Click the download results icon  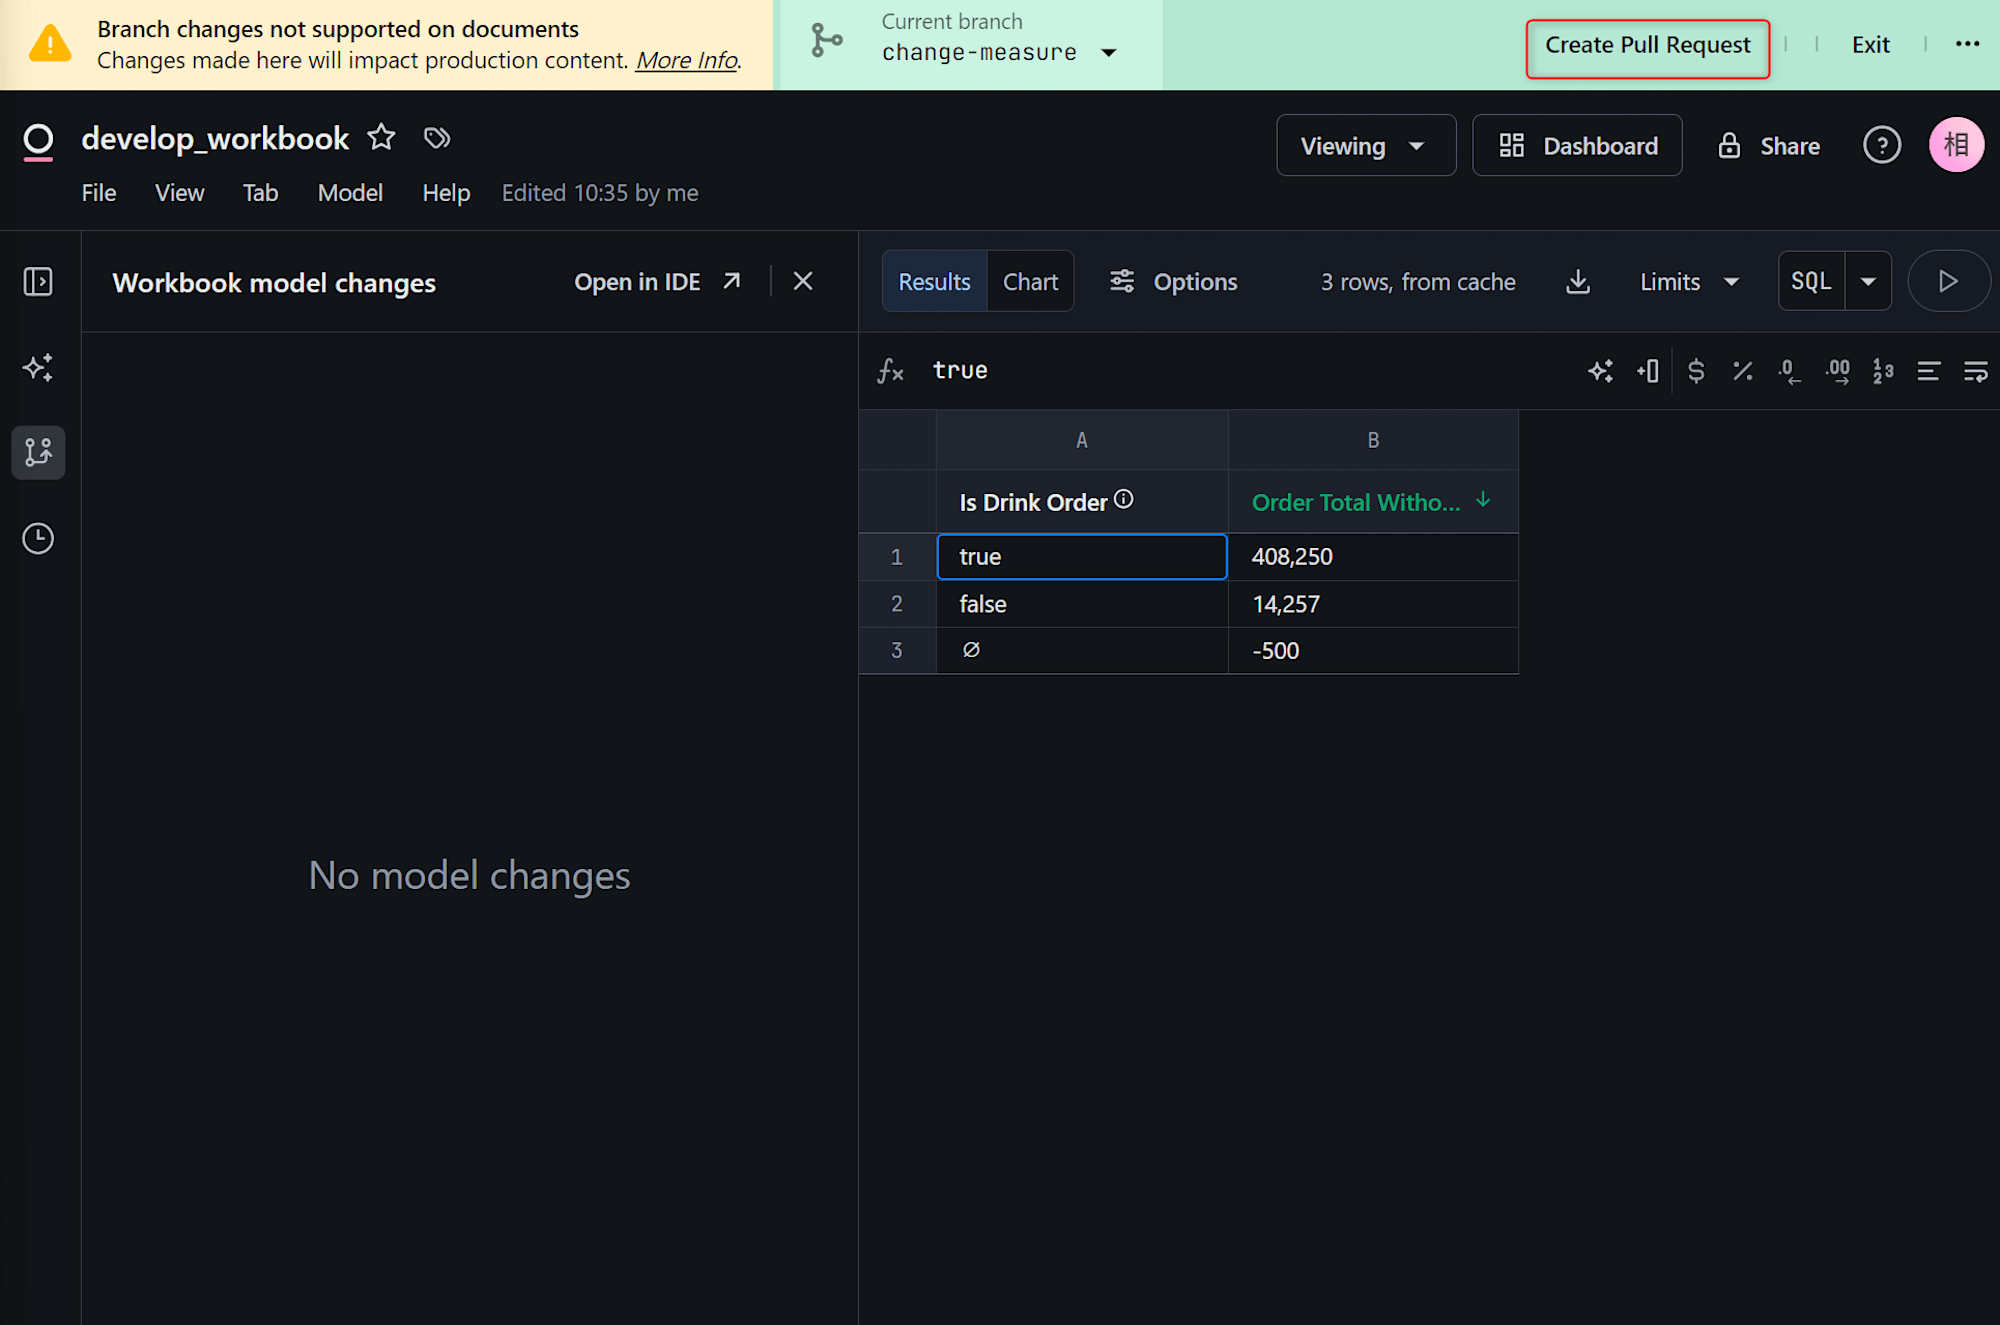(1577, 281)
